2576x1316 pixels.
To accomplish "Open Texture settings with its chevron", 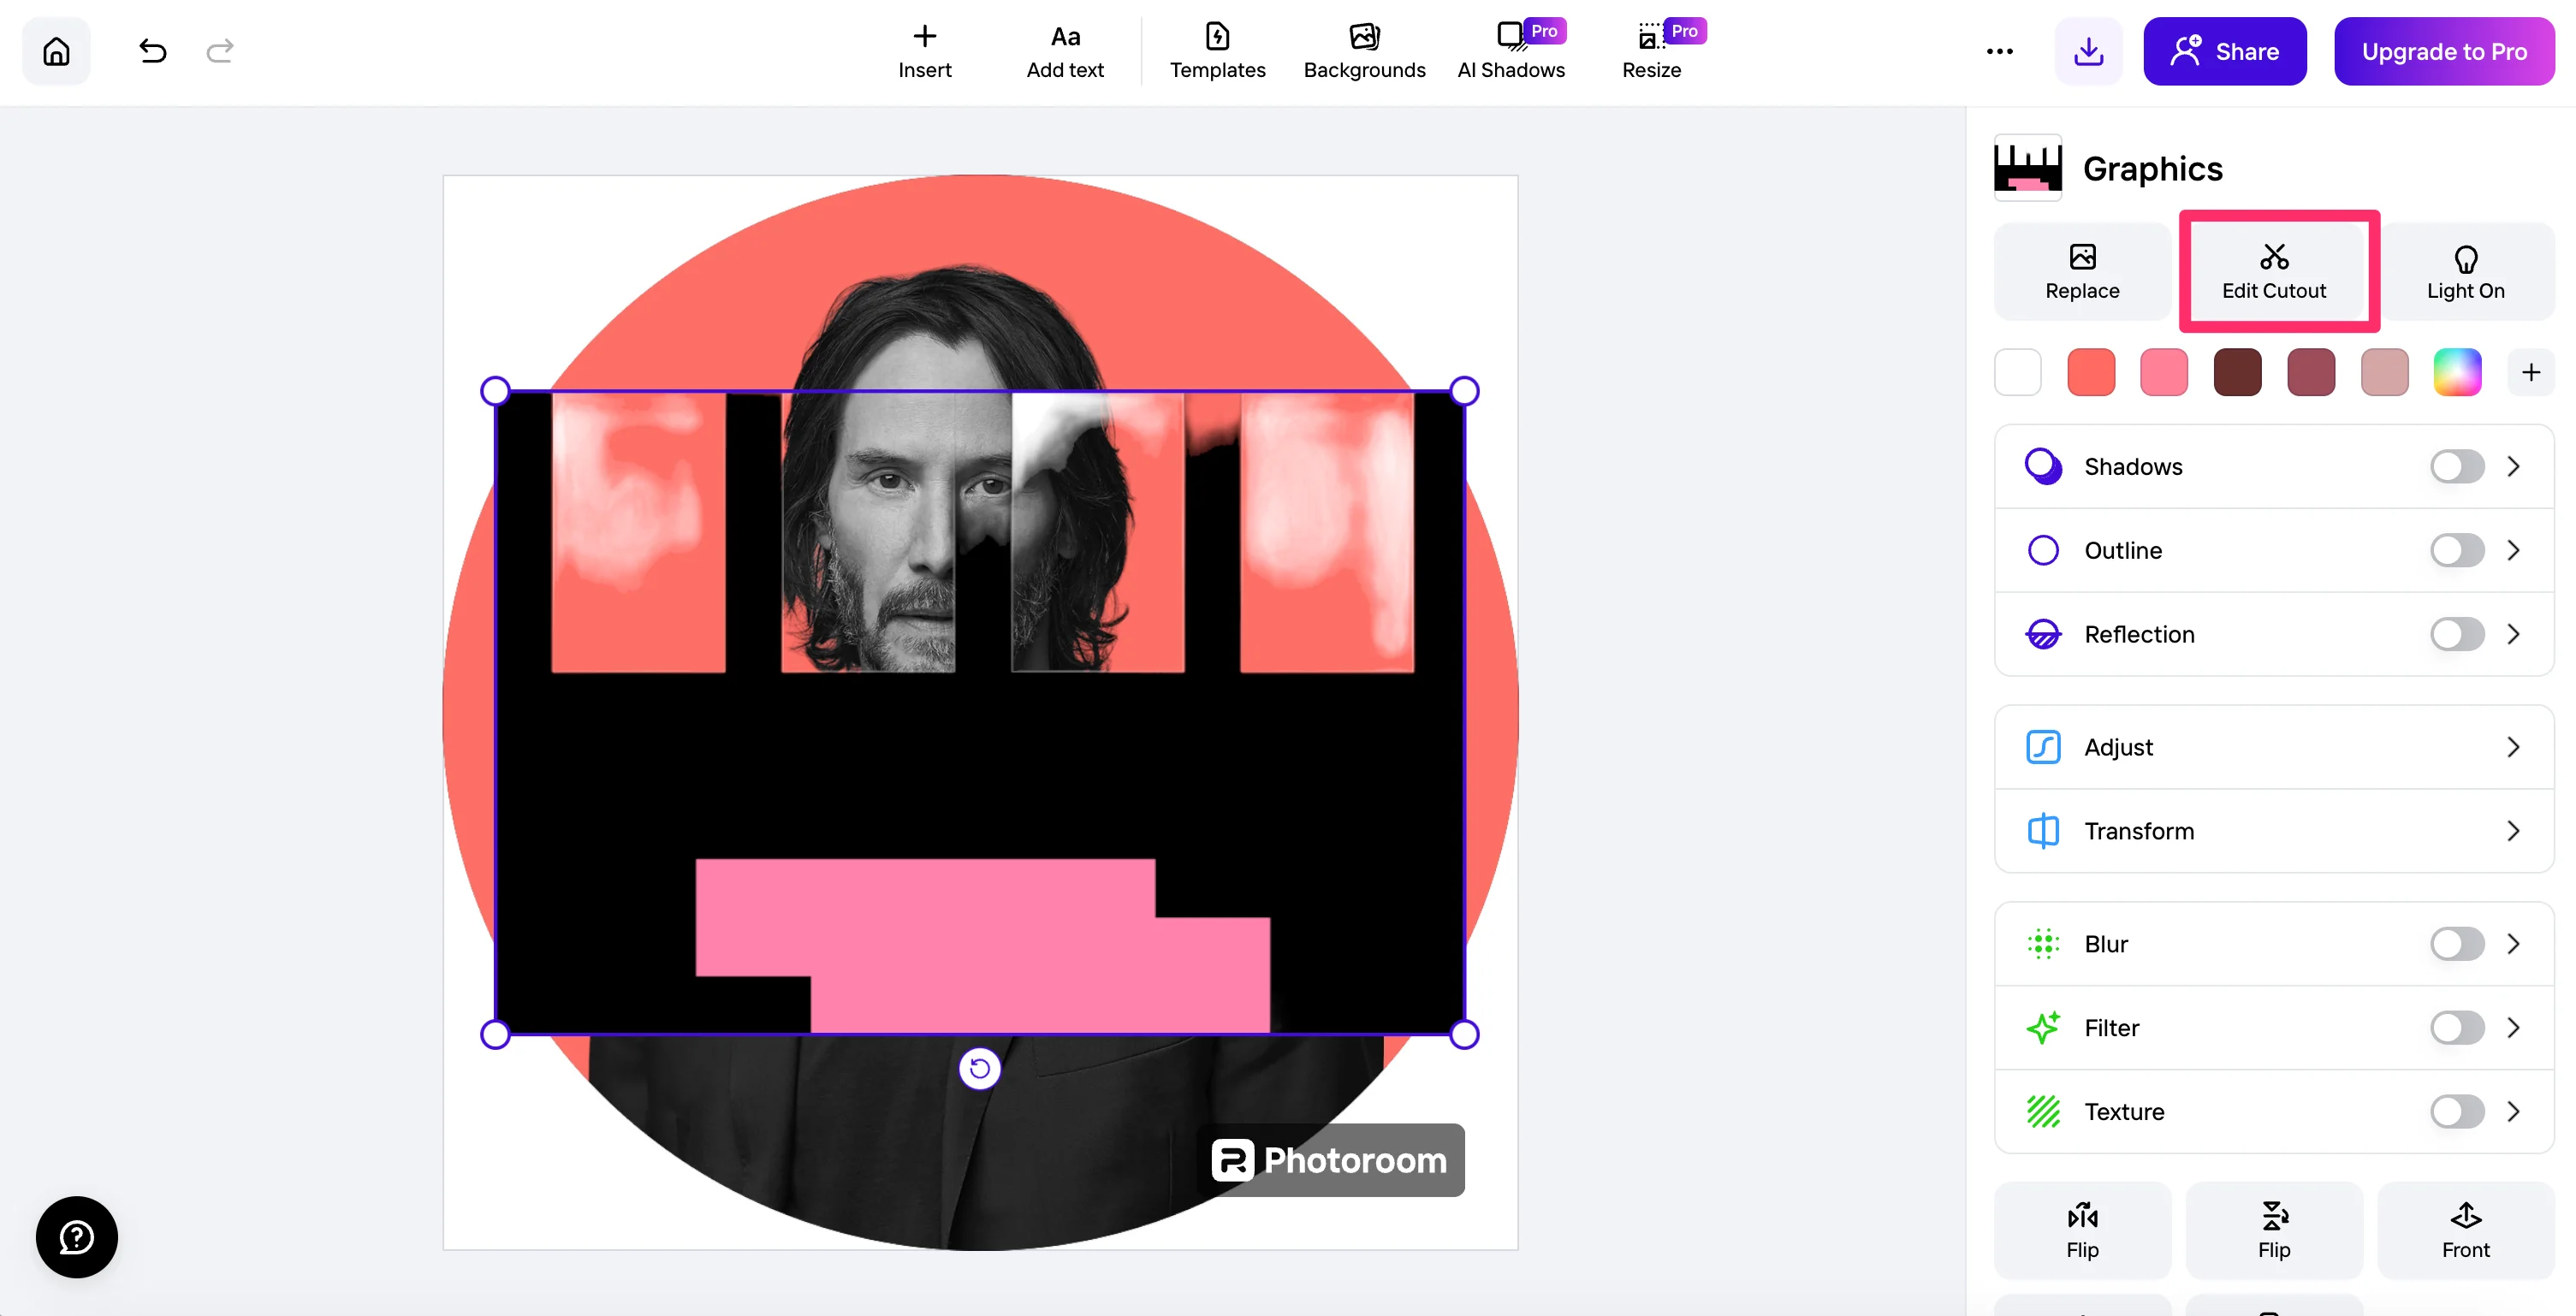I will (2512, 1111).
